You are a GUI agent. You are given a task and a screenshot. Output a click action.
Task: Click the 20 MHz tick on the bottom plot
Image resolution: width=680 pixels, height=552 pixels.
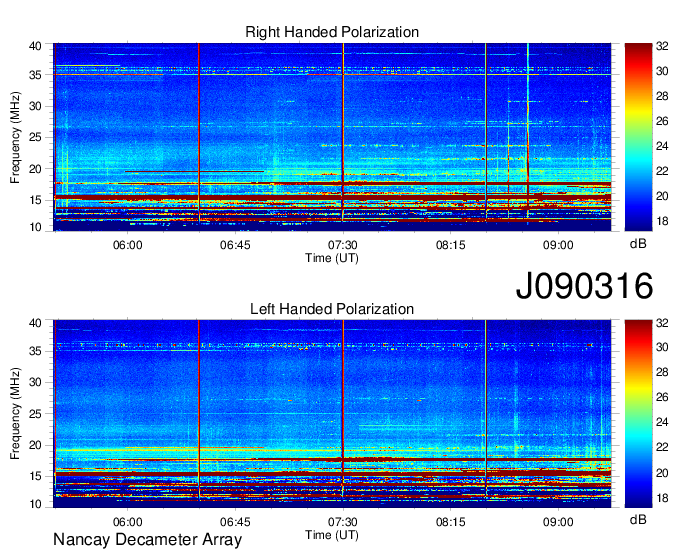click(35, 445)
